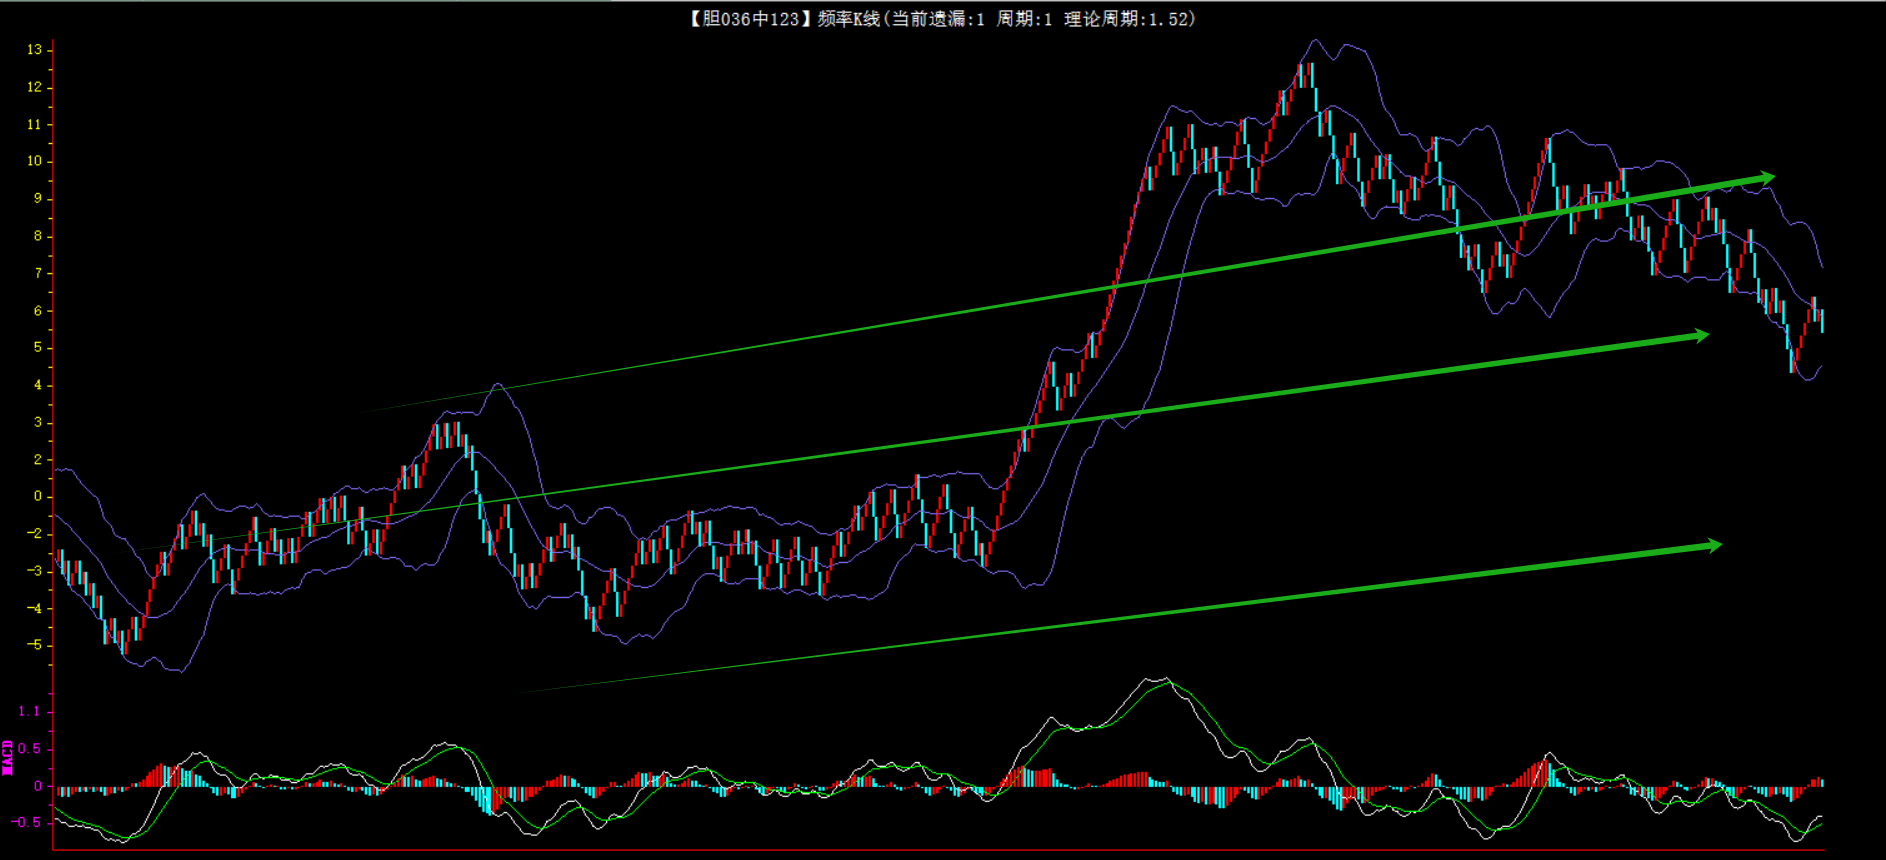This screenshot has height=860, width=1886.
Task: Click the -0.5 label on the MACD axis
Action: [x=27, y=823]
